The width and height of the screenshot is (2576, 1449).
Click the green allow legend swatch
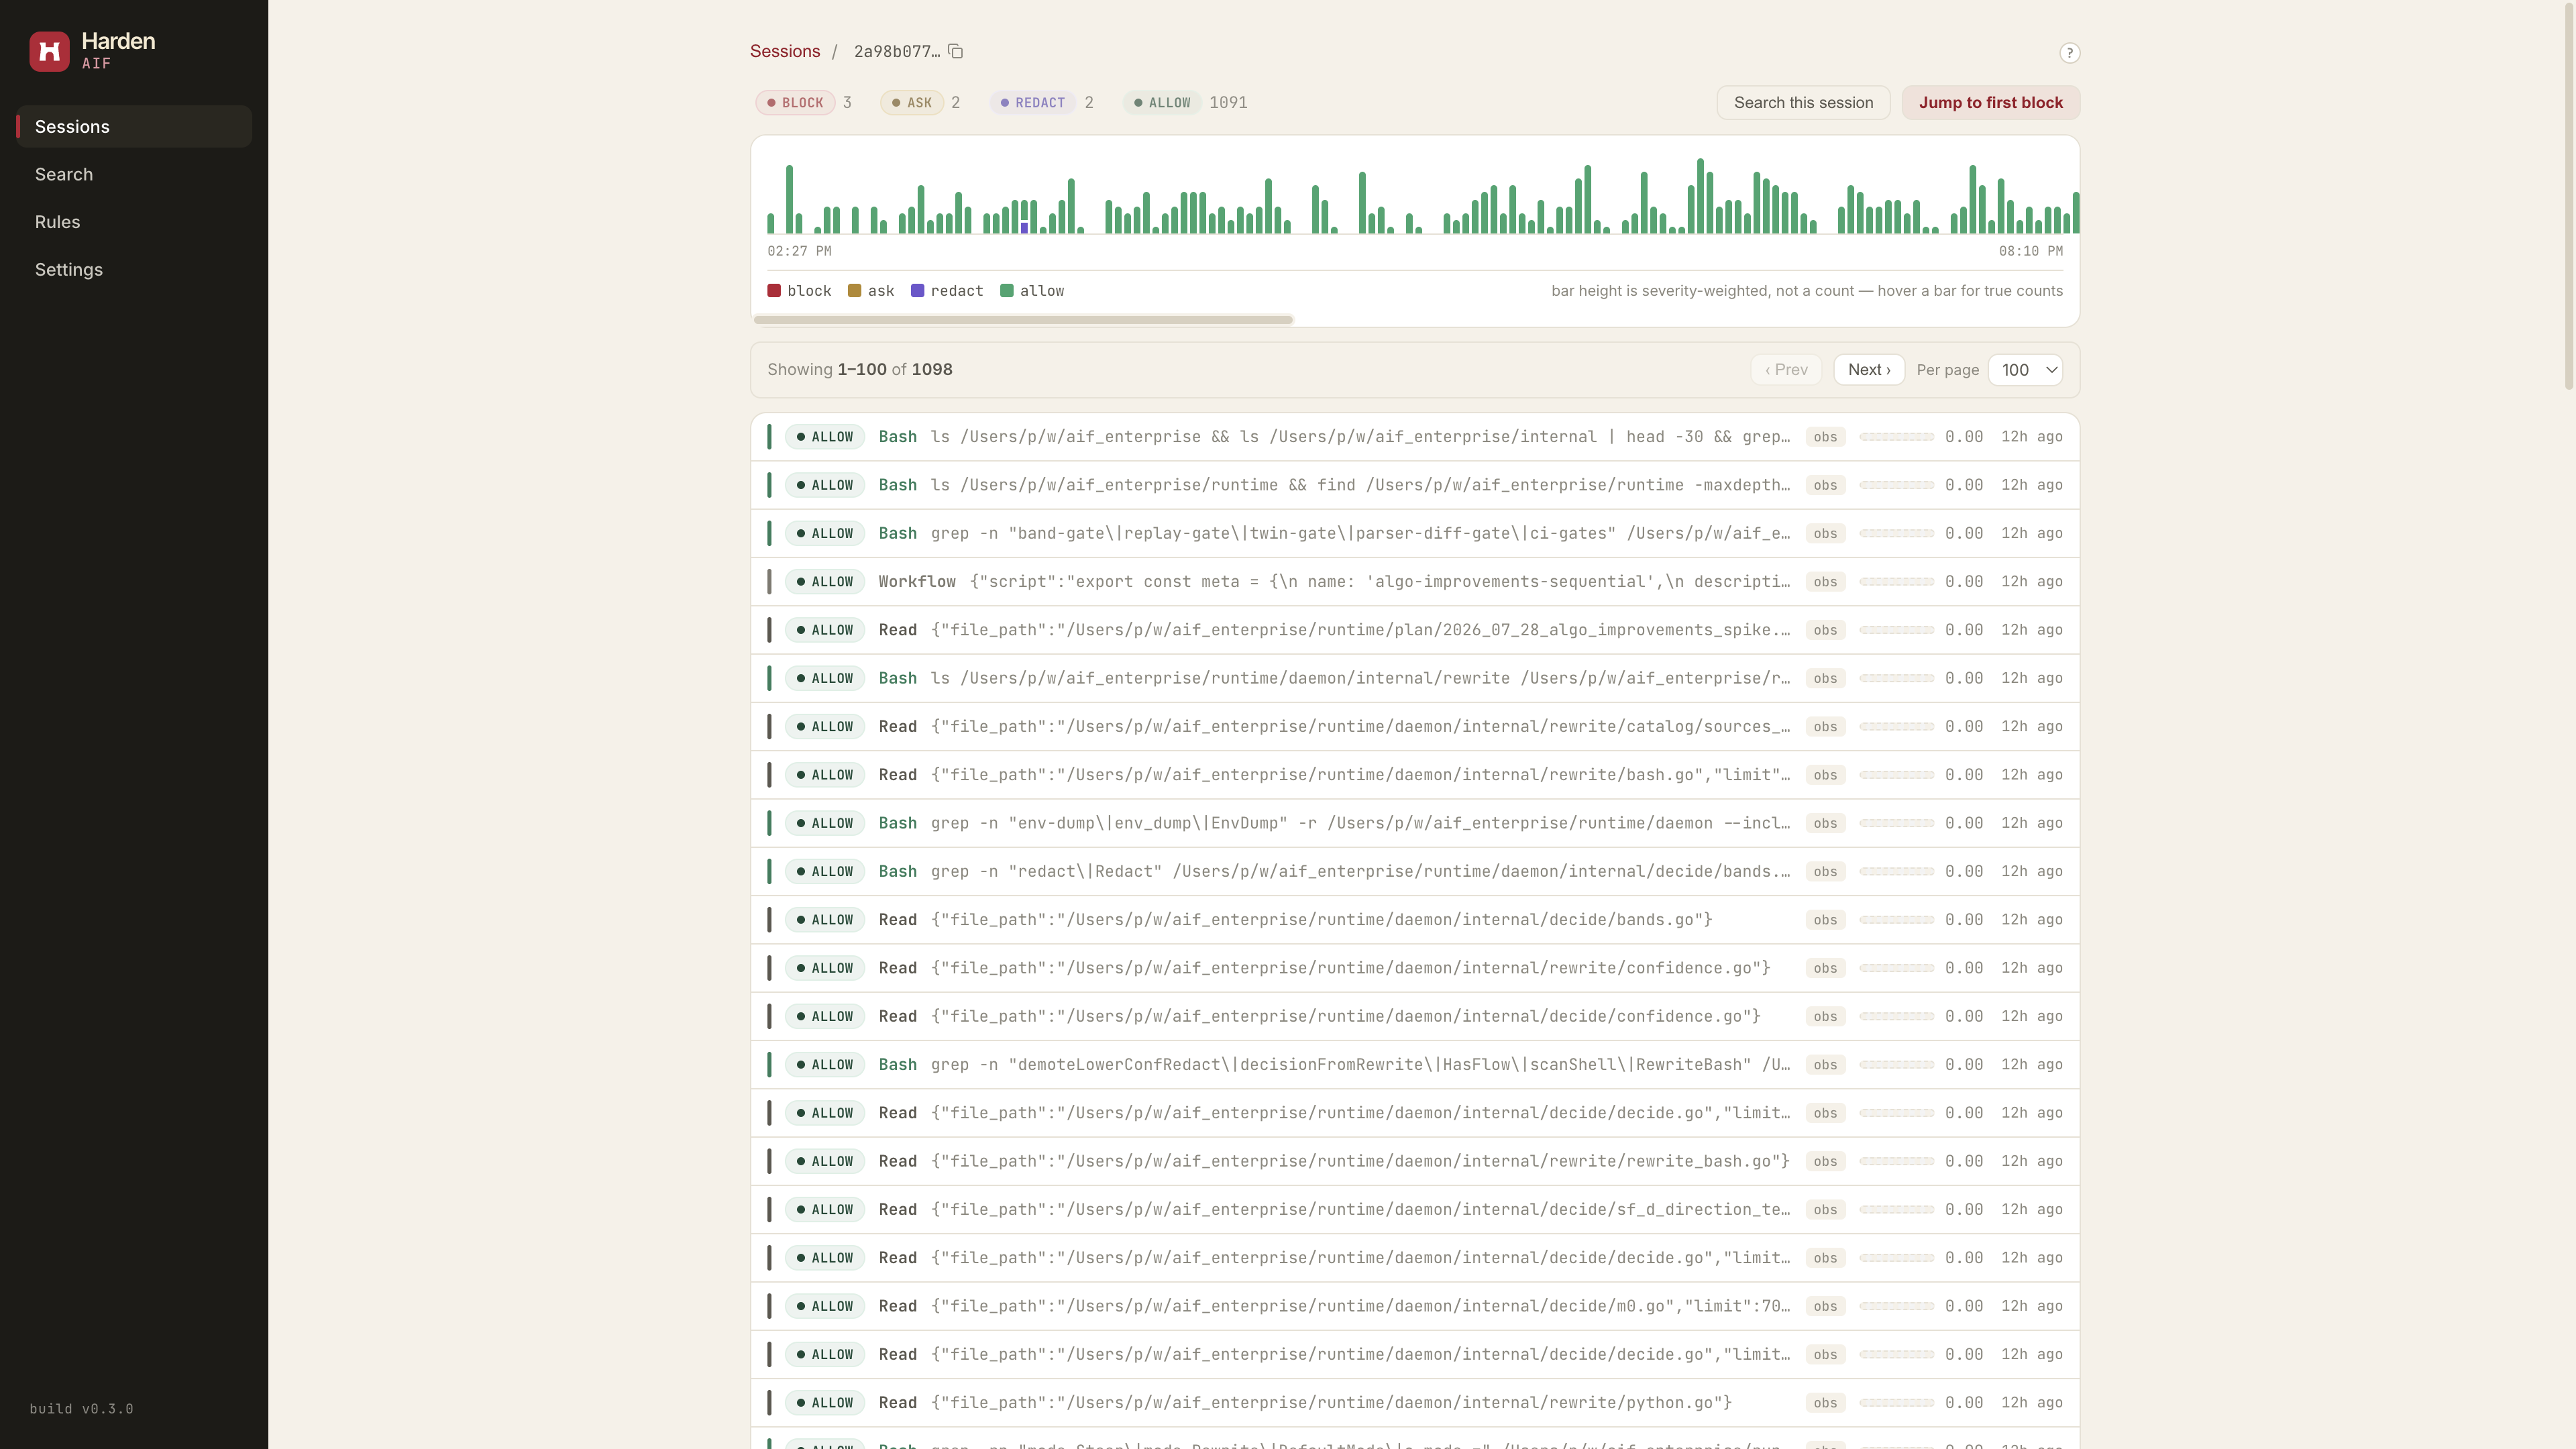(1006, 291)
